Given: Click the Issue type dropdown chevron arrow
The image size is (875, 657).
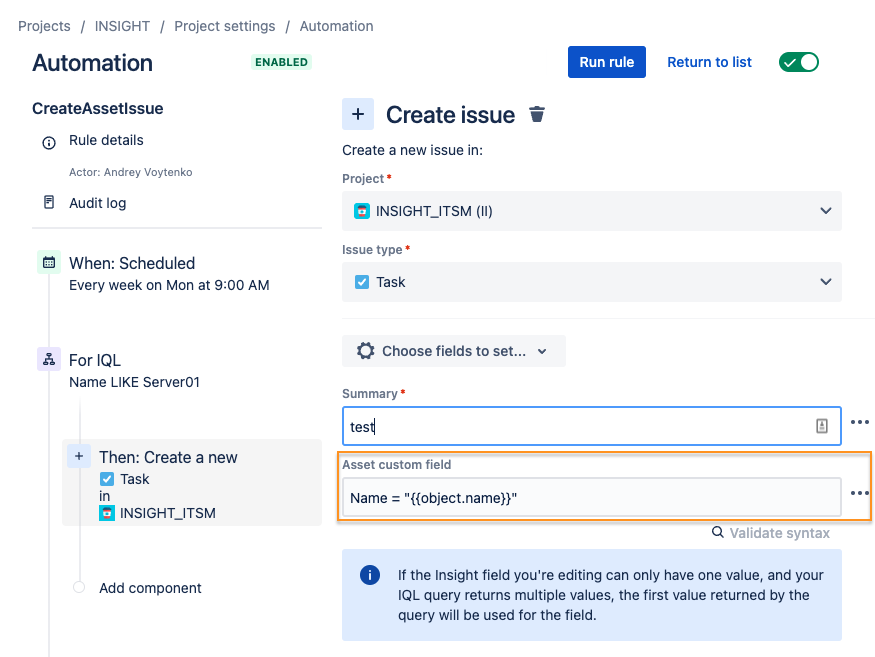Looking at the screenshot, I should pos(825,282).
